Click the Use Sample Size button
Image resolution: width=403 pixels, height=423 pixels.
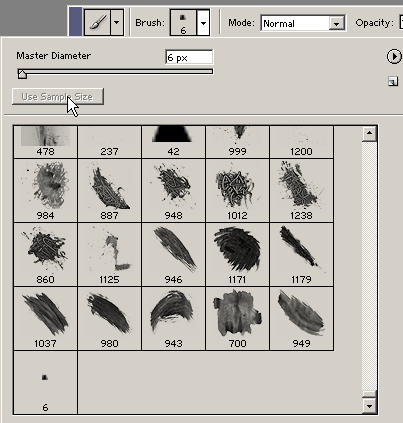(x=58, y=97)
